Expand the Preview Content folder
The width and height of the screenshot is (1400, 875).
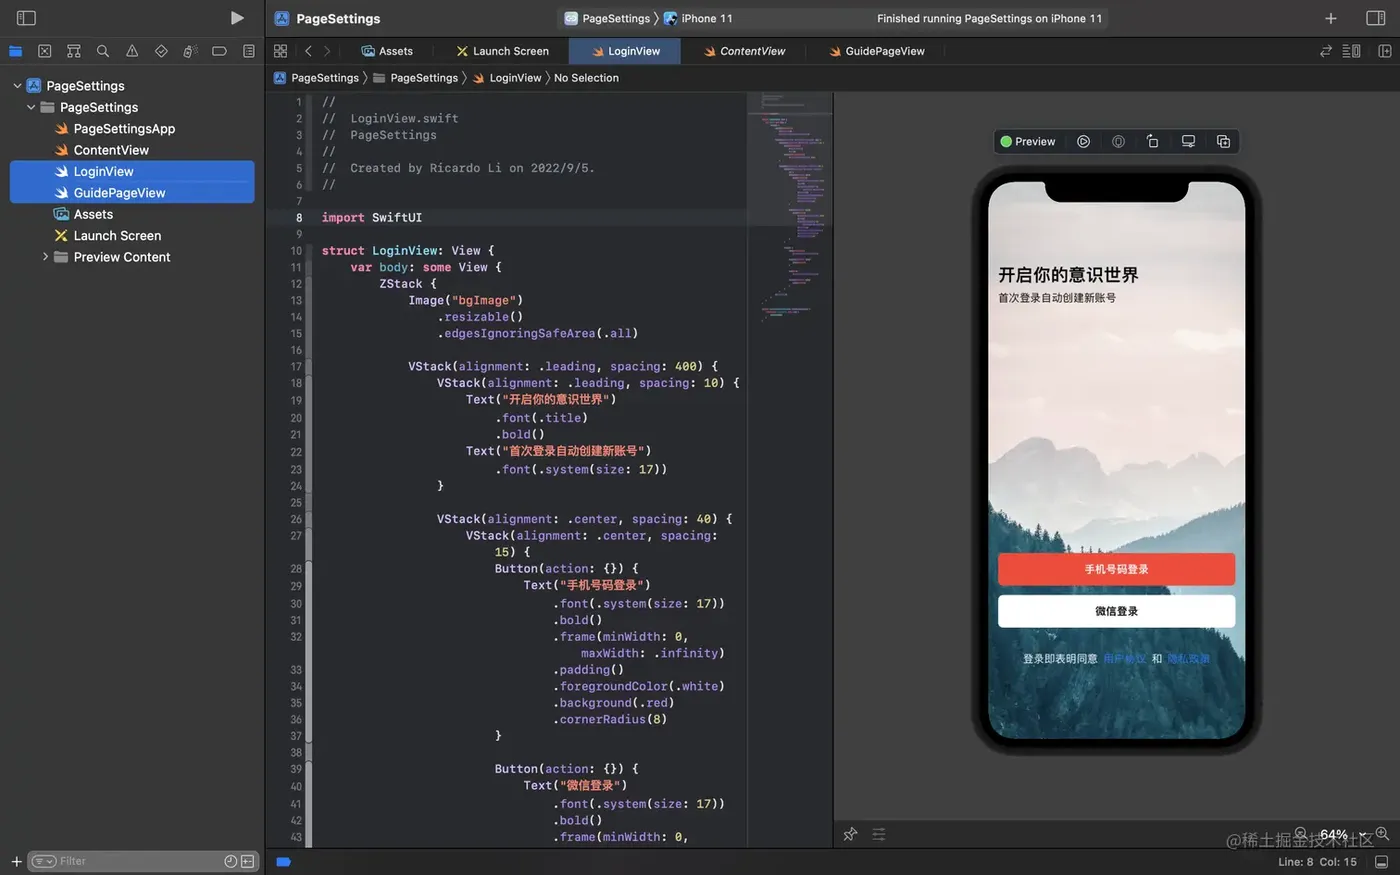[x=45, y=257]
